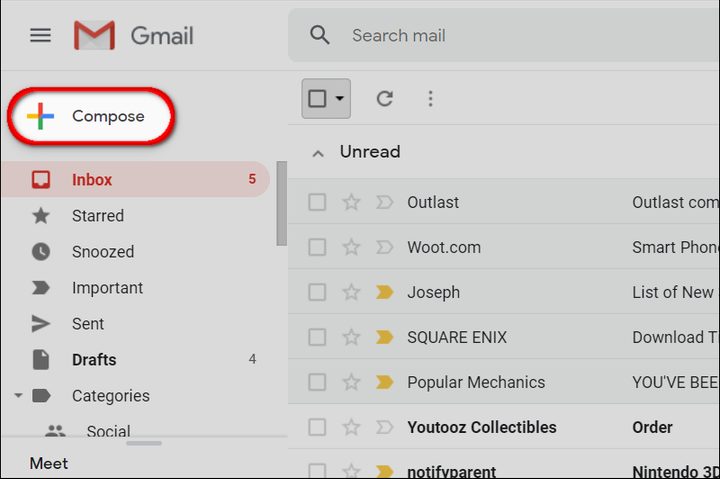Click the Drafts count 4
The width and height of the screenshot is (720, 479).
tap(252, 359)
